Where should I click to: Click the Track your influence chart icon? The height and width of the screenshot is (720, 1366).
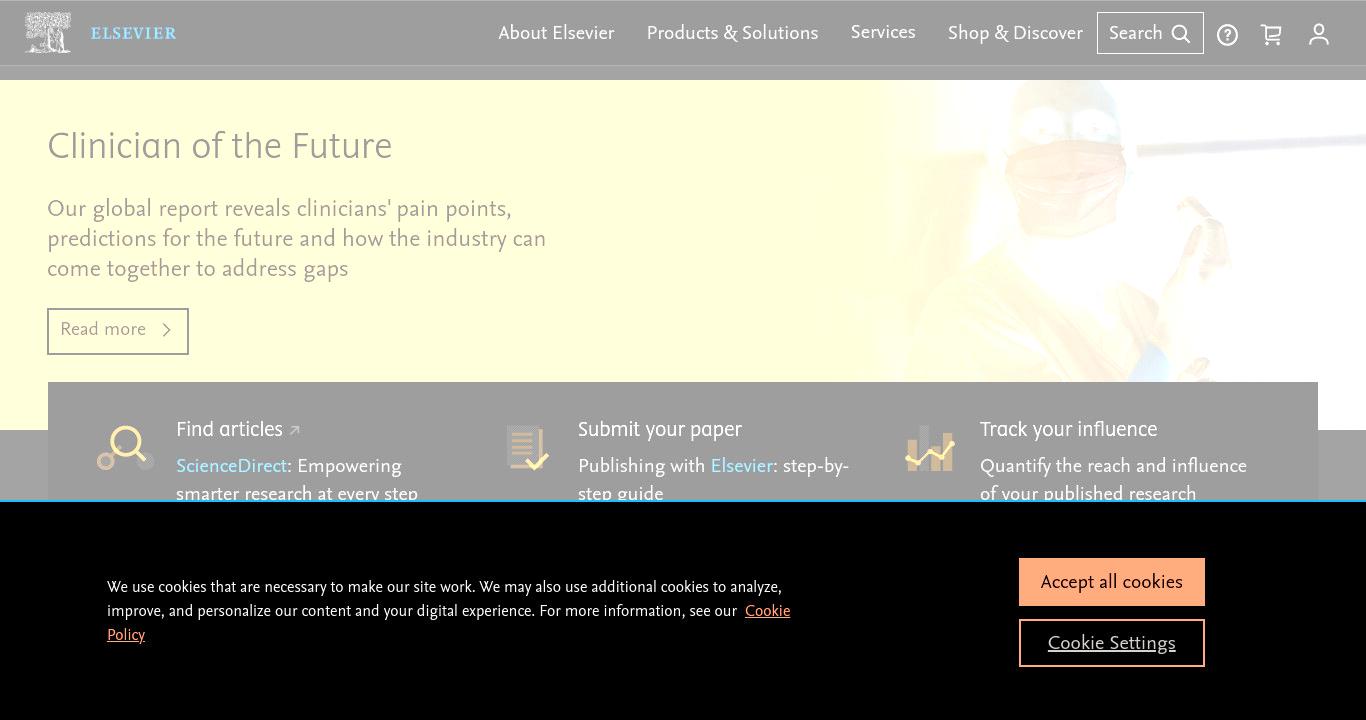(x=930, y=447)
